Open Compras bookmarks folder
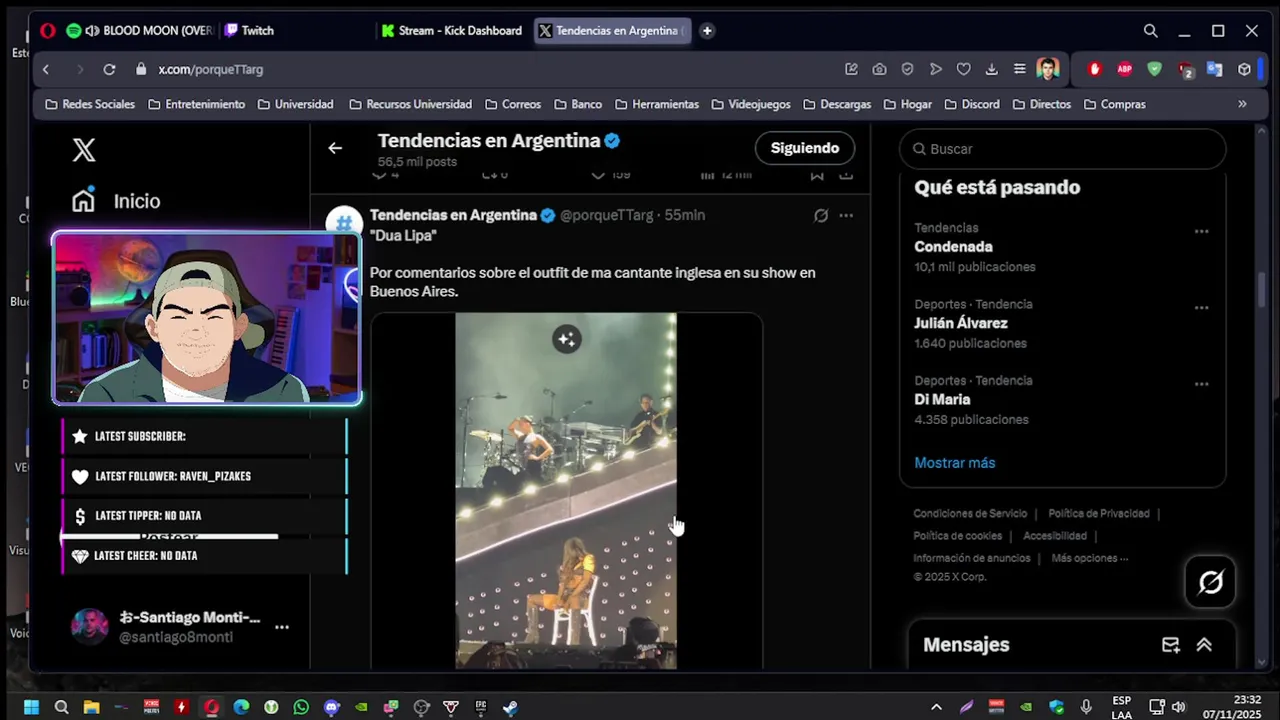This screenshot has height=720, width=1280. [1114, 104]
